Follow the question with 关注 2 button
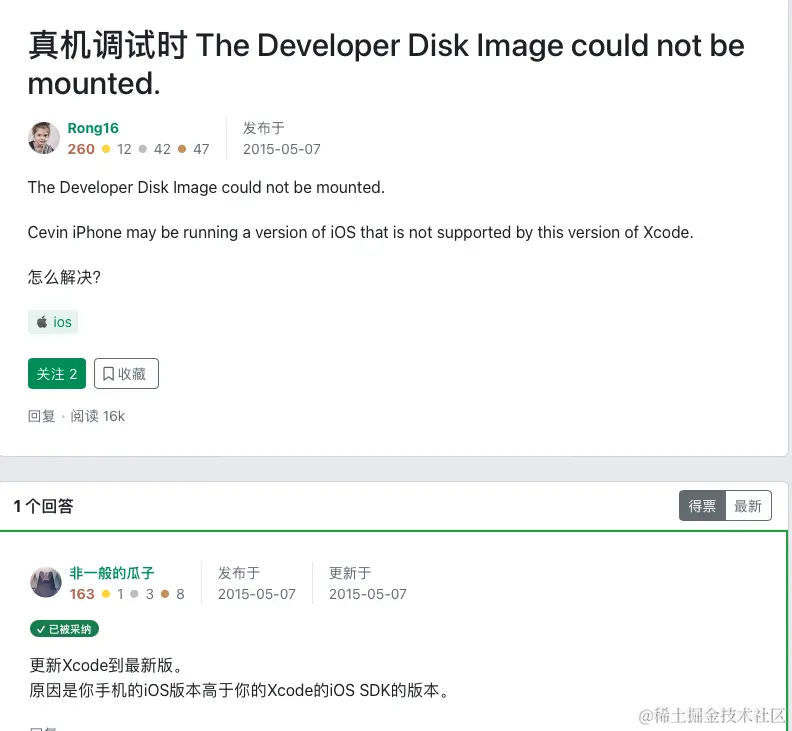 [x=57, y=374]
